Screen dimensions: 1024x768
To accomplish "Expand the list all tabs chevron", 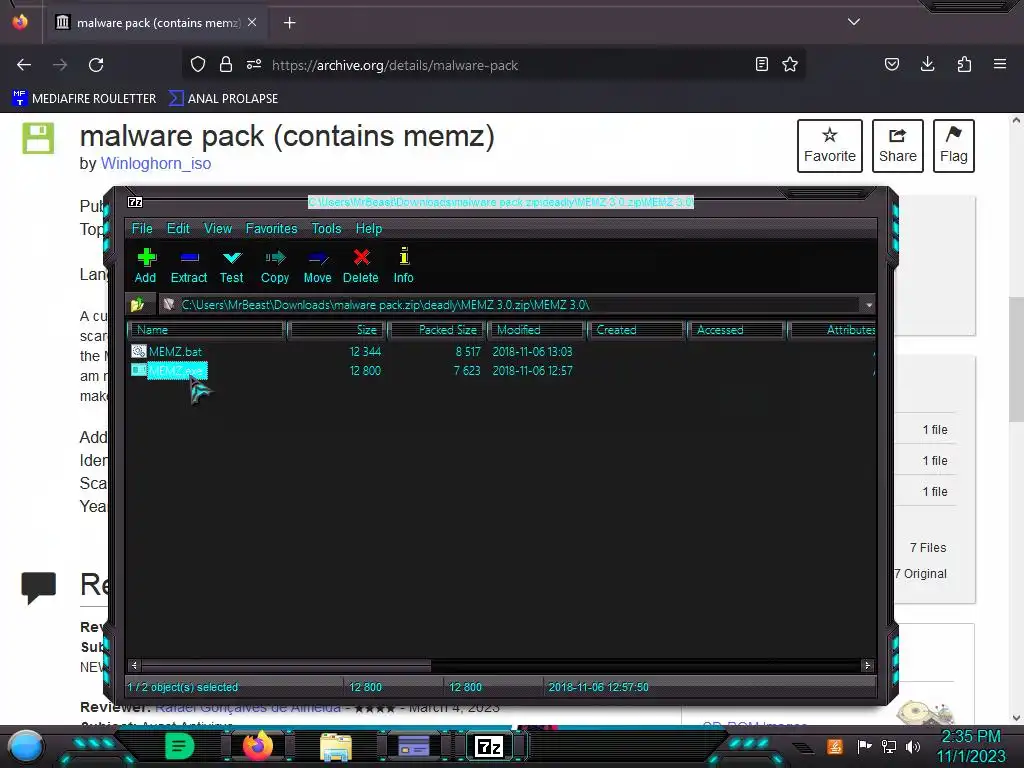I will [x=854, y=22].
